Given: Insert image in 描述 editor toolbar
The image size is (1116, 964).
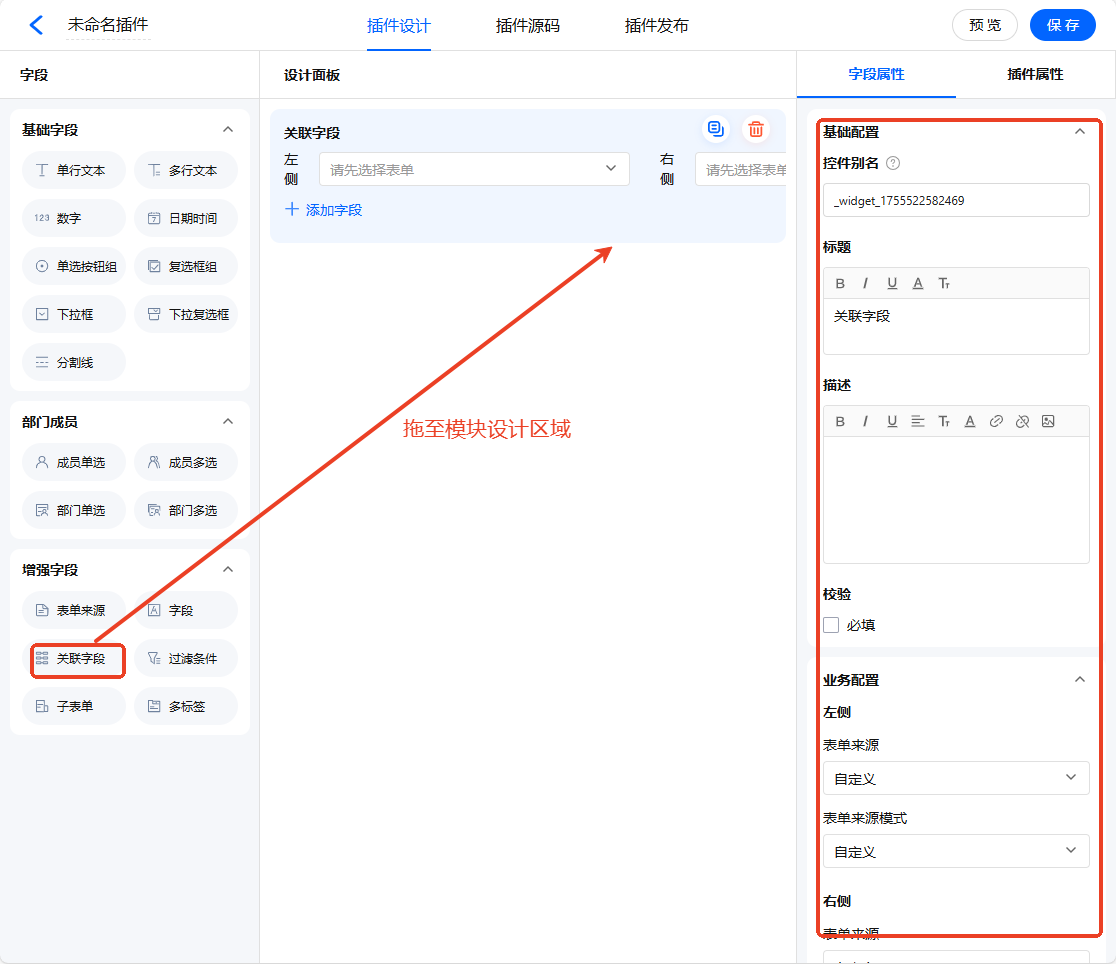Looking at the screenshot, I should [x=1048, y=421].
